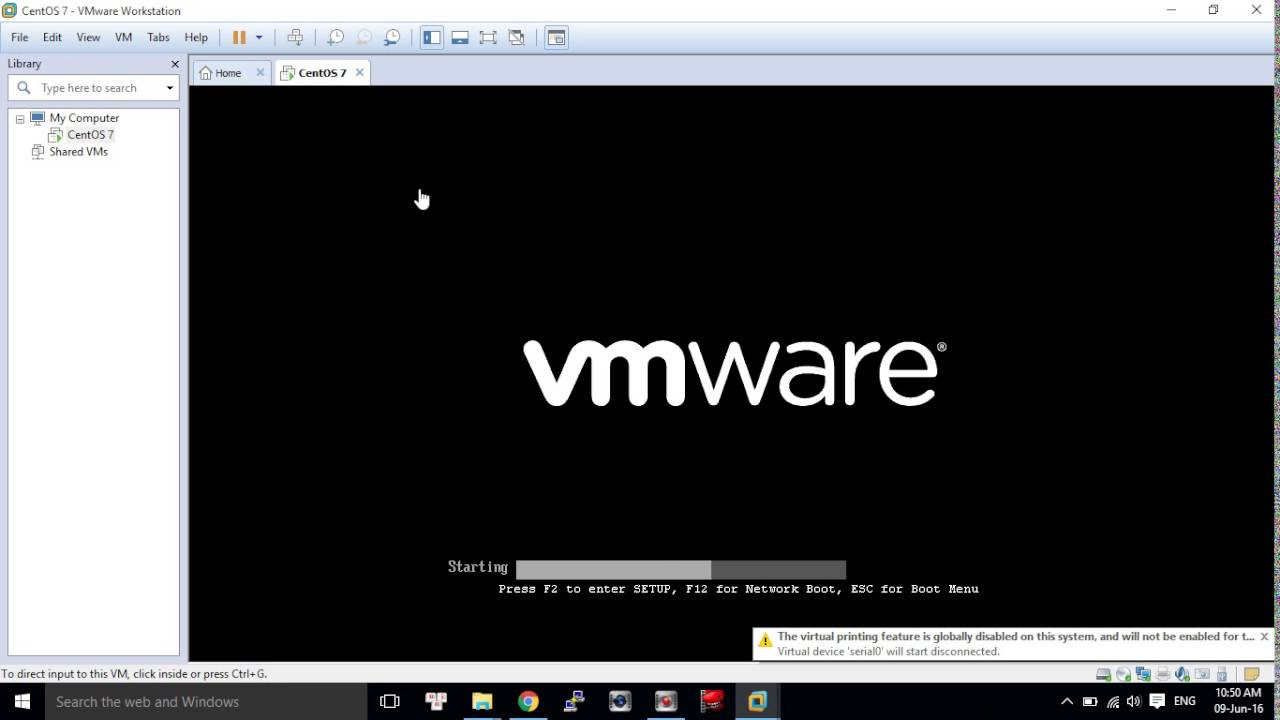Click the yellow warning triangle icon

765,640
